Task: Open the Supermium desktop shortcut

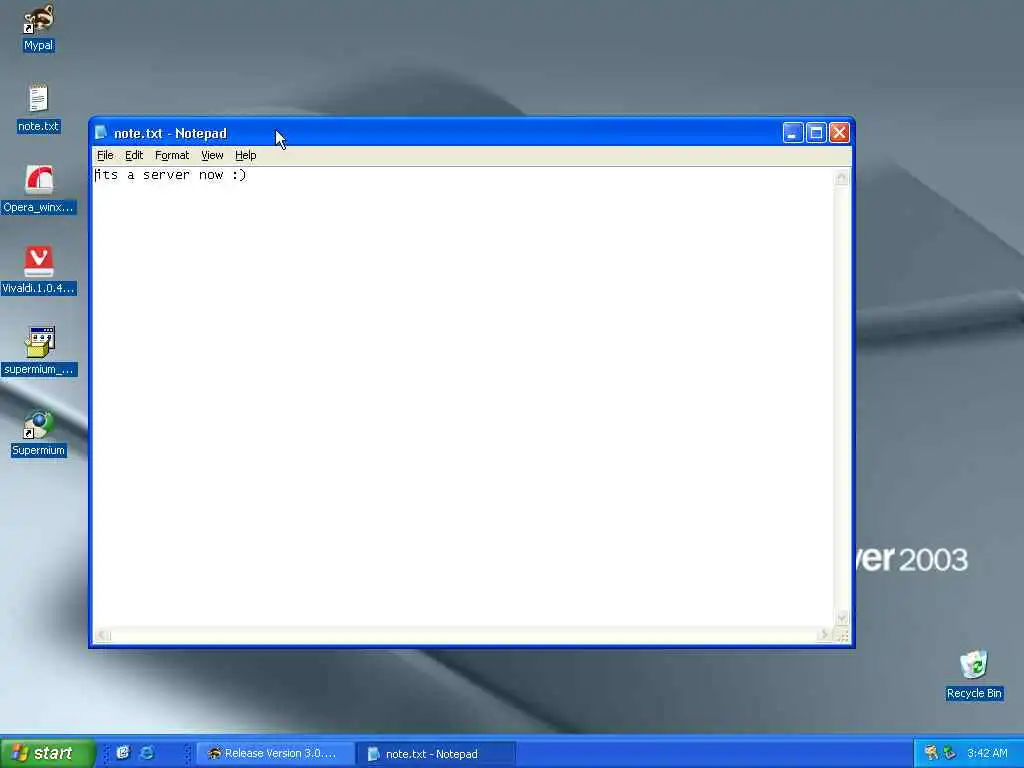Action: click(39, 433)
